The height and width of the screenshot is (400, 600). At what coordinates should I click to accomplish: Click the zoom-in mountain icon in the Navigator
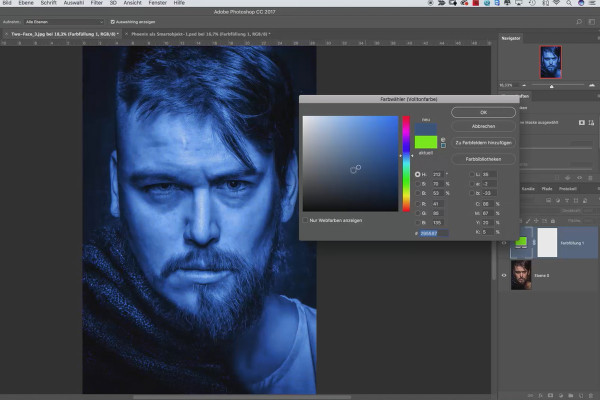[x=592, y=85]
